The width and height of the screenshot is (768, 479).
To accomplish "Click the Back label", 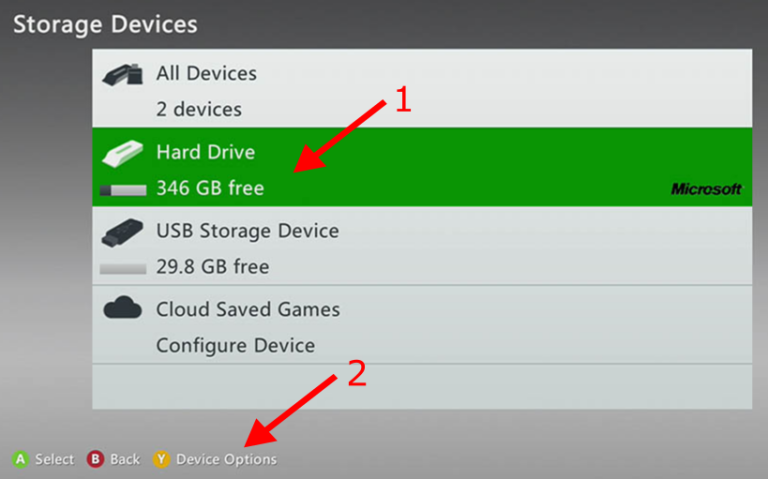I will pyautogui.click(x=125, y=459).
